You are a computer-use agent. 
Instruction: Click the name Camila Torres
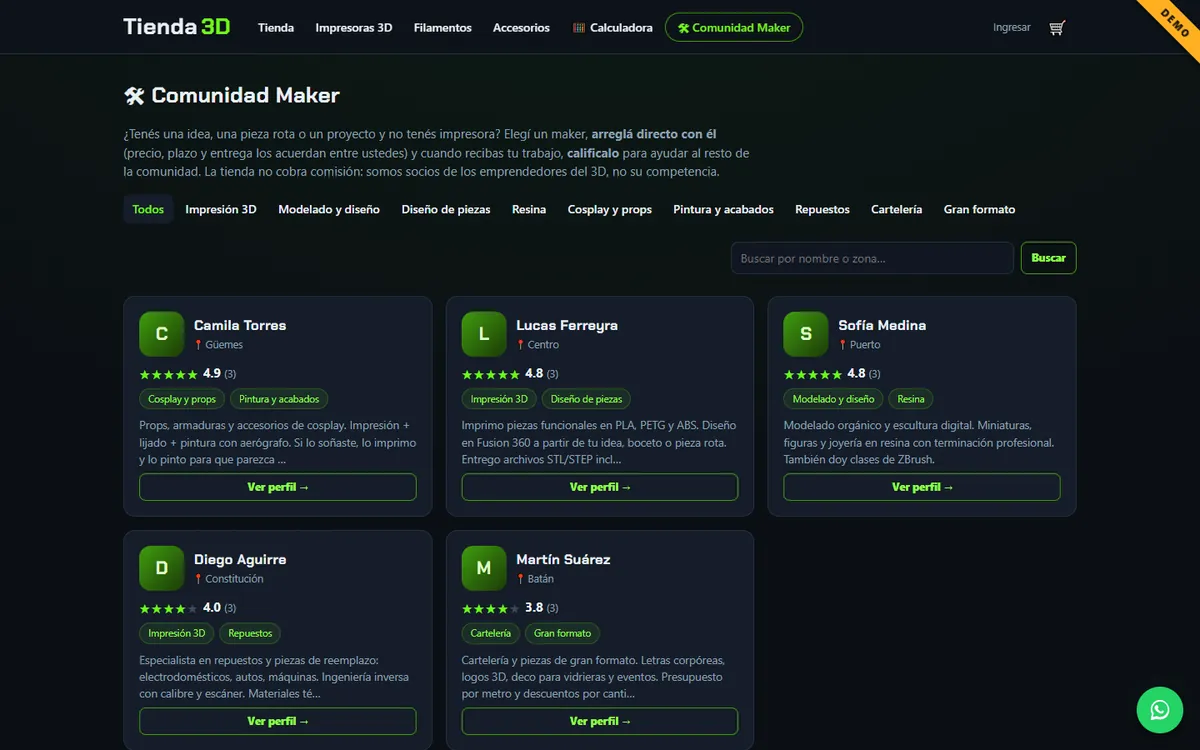(x=240, y=325)
